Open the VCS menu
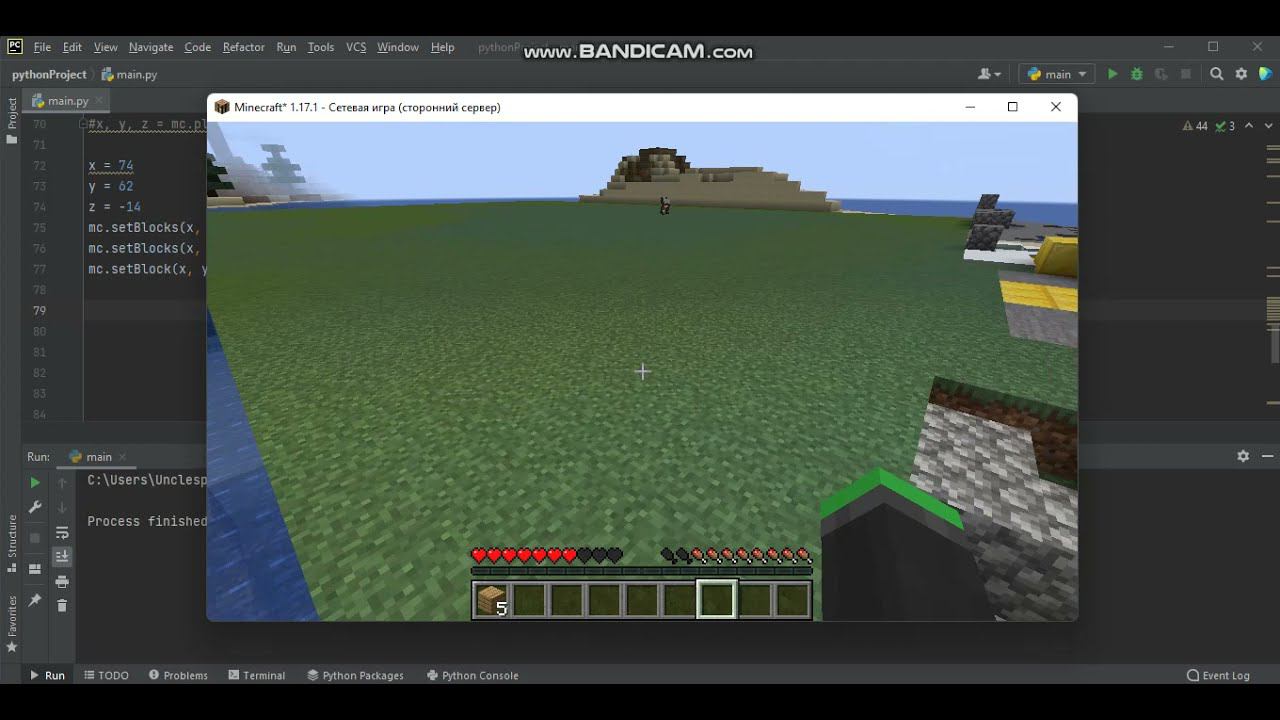Viewport: 1280px width, 720px height. pyautogui.click(x=356, y=47)
